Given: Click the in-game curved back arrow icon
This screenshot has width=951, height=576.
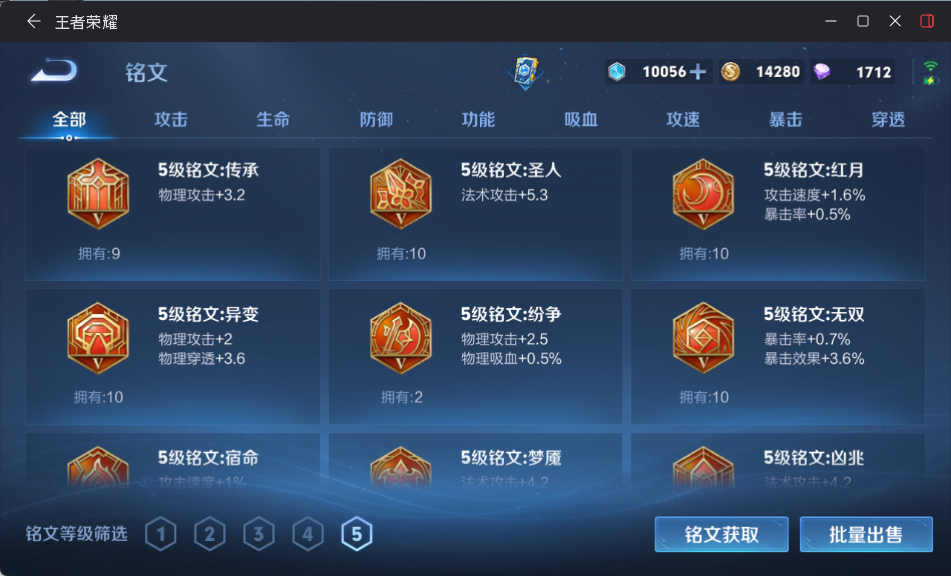Looking at the screenshot, I should 54,71.
